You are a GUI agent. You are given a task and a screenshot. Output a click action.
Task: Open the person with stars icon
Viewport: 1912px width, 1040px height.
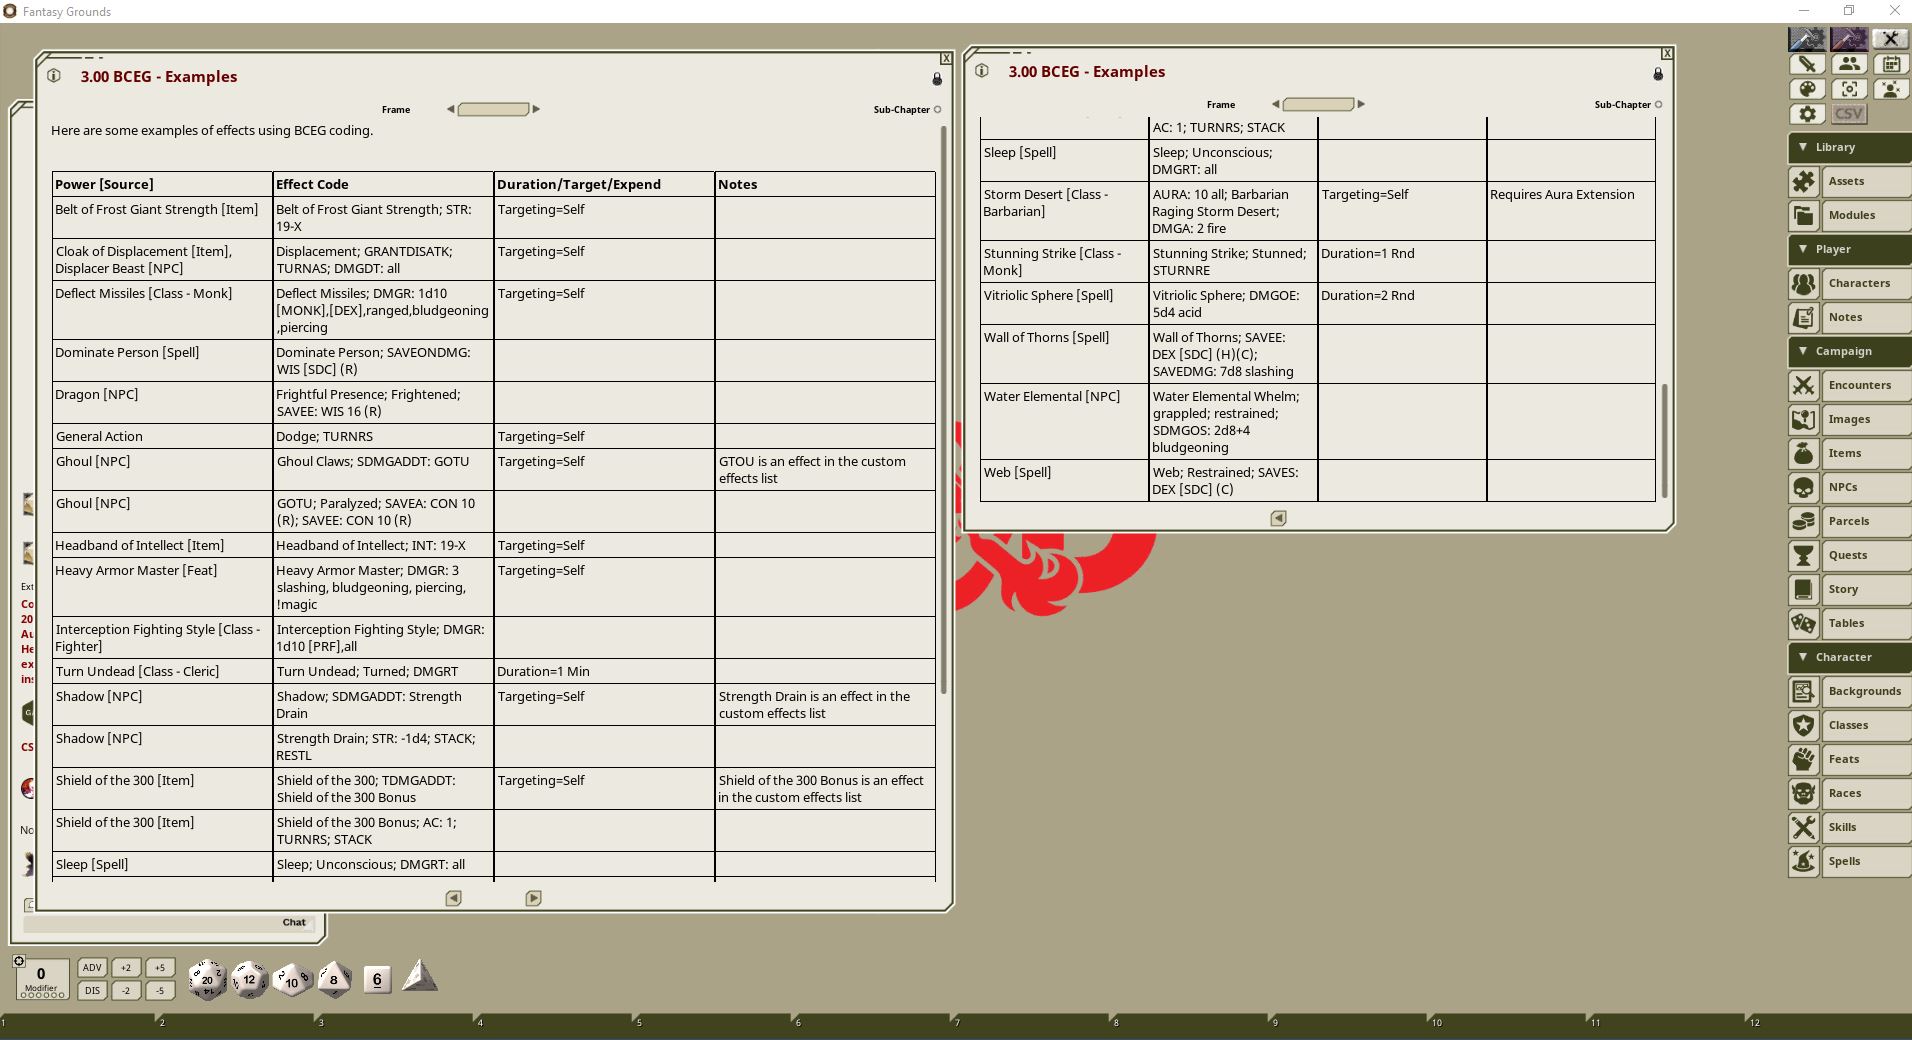click(1890, 89)
